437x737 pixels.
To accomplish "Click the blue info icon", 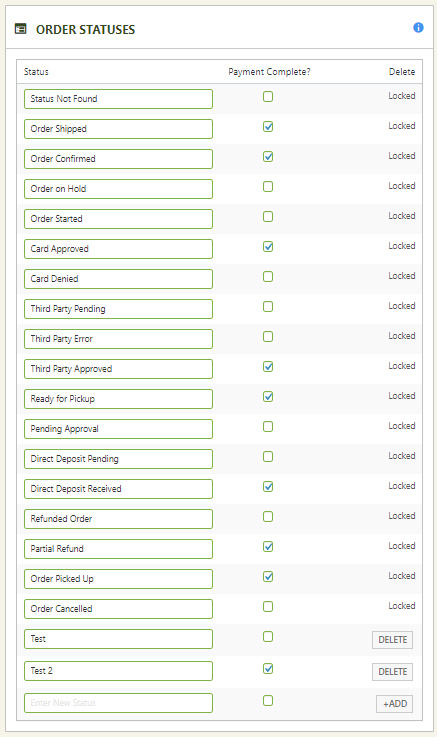I will coord(418,28).
